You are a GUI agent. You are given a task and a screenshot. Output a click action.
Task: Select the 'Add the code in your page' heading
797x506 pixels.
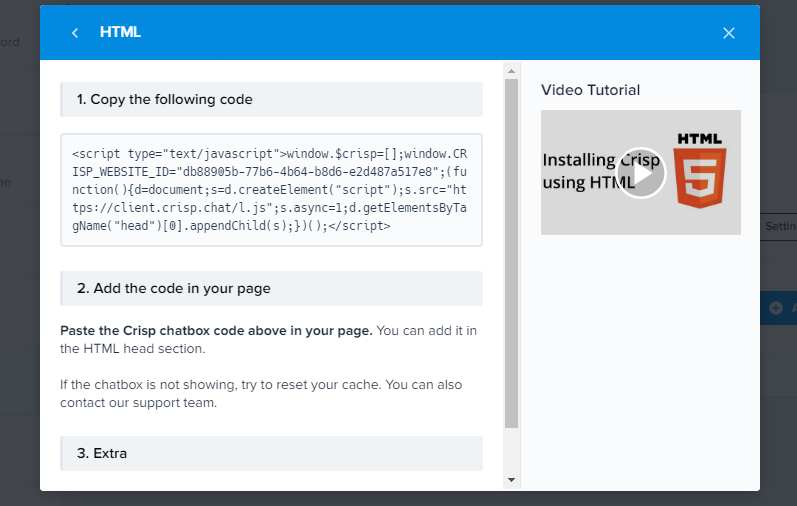point(174,288)
